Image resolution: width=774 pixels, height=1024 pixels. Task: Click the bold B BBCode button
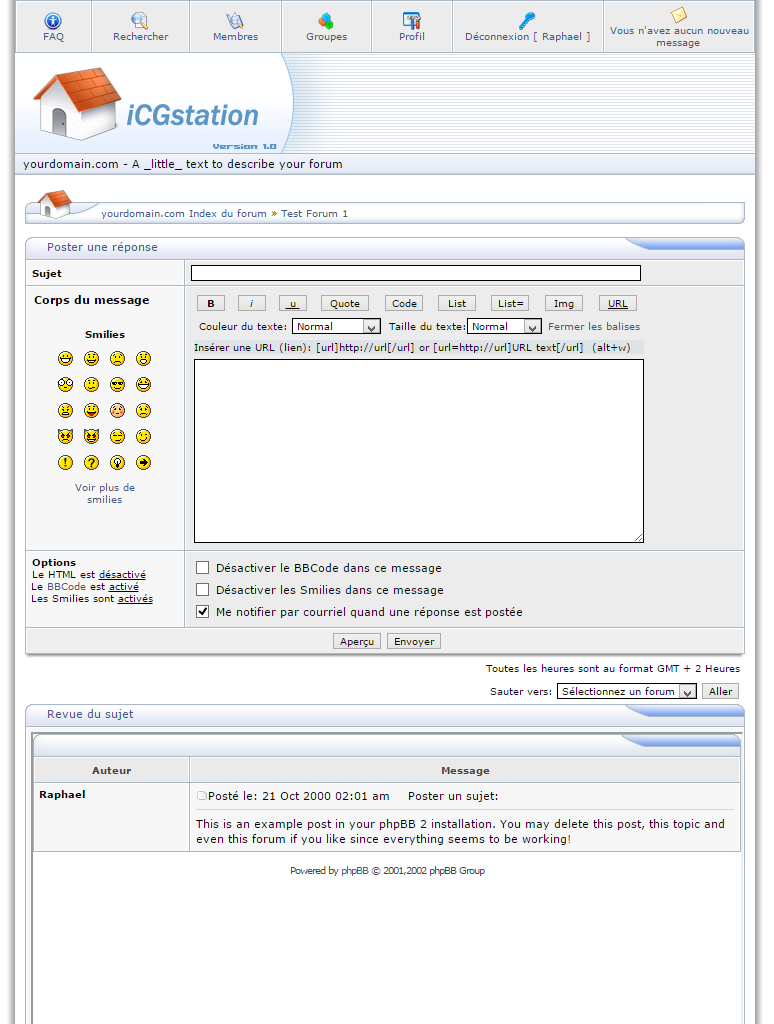[x=211, y=304]
